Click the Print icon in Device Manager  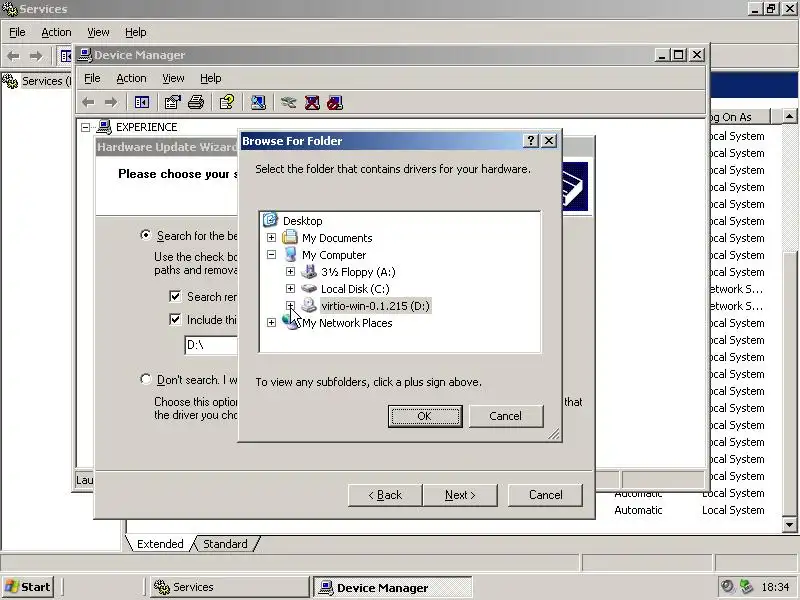click(196, 103)
